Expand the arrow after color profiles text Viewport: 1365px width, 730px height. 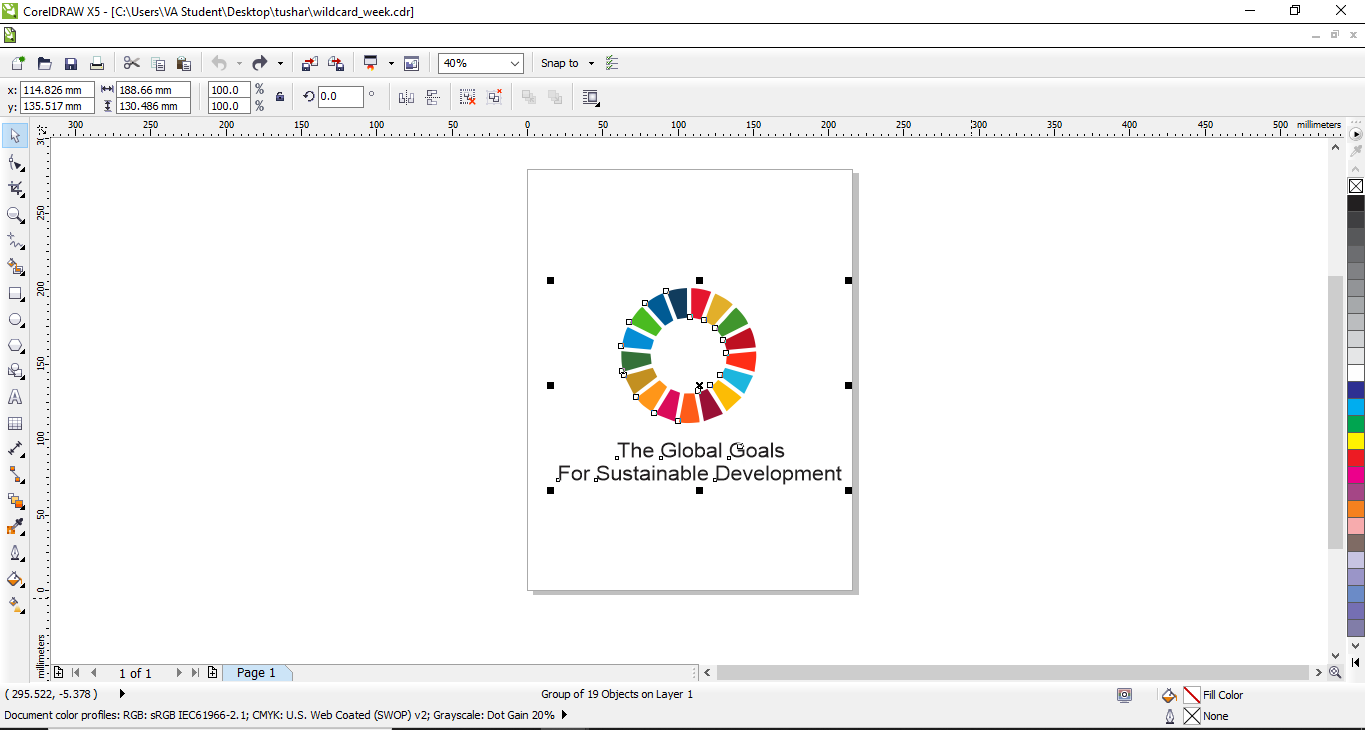pos(564,715)
